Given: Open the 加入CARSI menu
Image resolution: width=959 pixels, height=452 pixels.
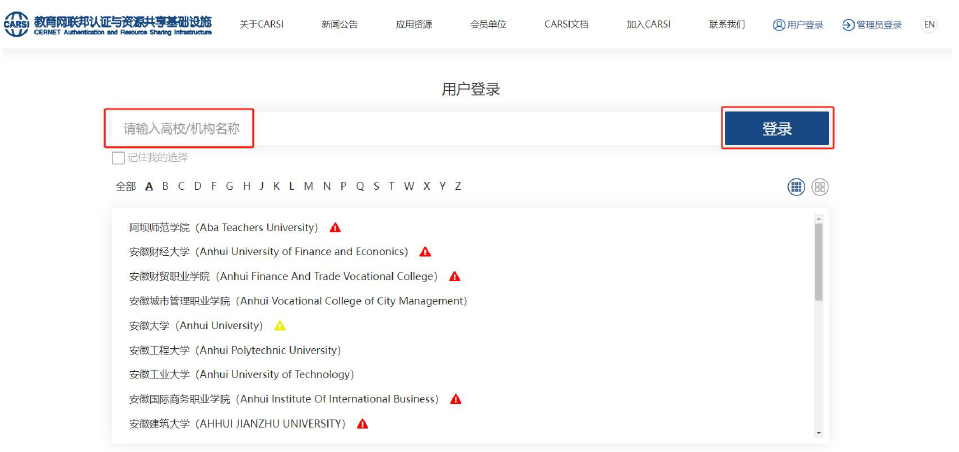Looking at the screenshot, I should (649, 24).
